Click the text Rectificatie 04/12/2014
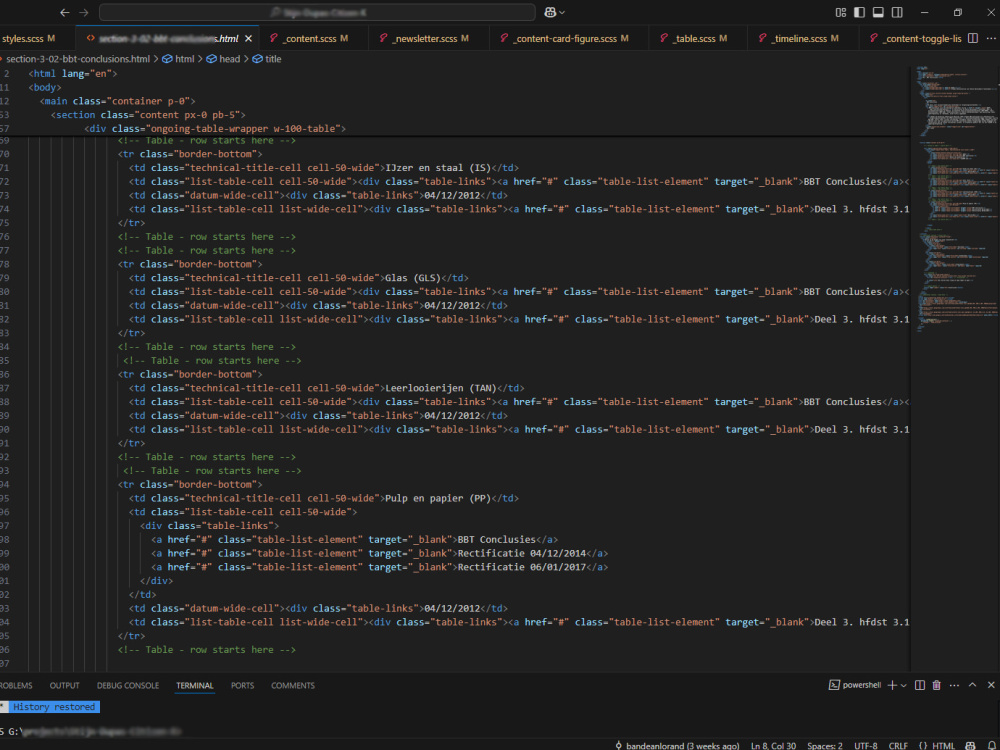This screenshot has height=750, width=1000. coord(522,553)
